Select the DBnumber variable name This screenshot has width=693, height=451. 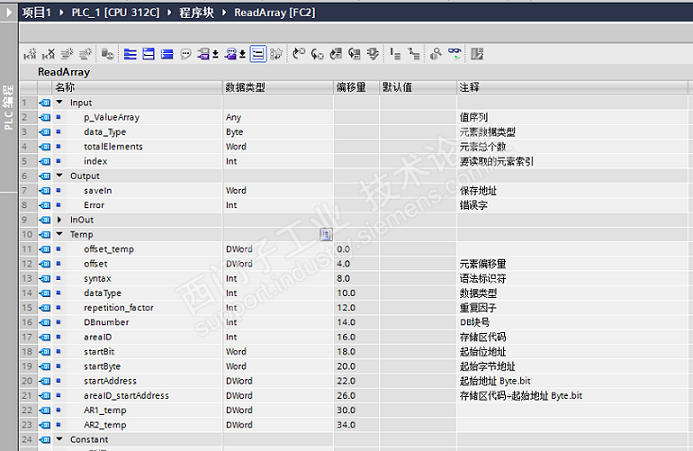106,322
